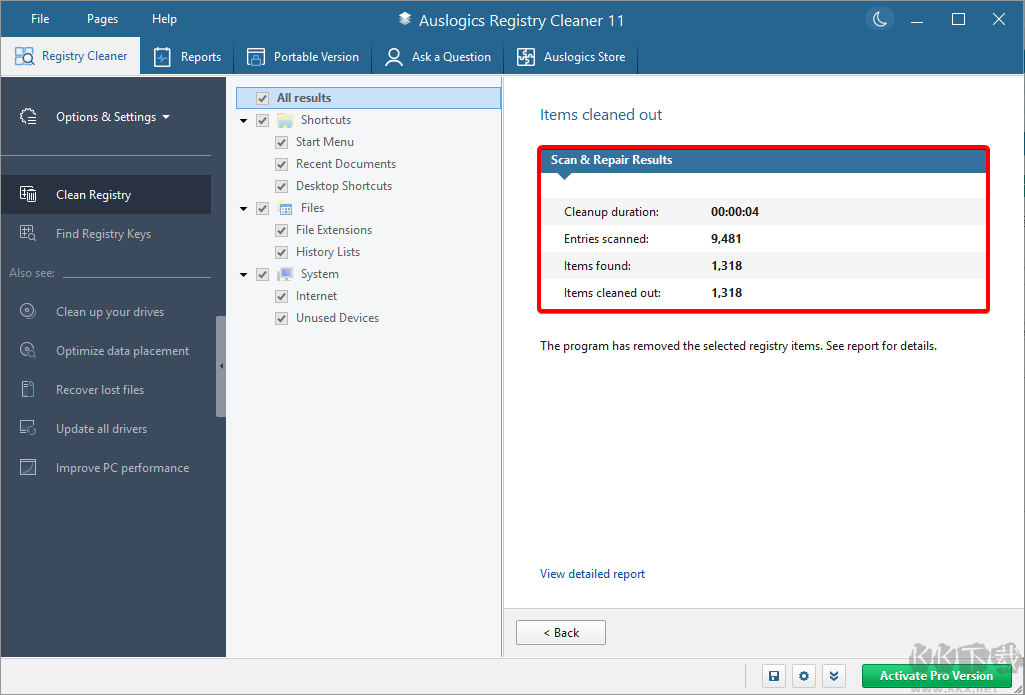Open Optimize data placement
Viewport: 1025px width, 695px height.
(121, 350)
